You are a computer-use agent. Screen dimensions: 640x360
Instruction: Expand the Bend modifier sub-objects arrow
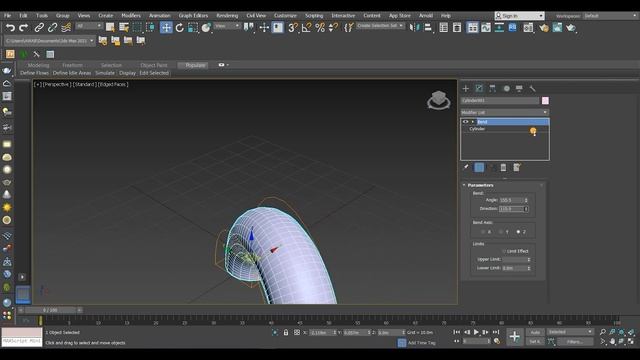pos(473,122)
